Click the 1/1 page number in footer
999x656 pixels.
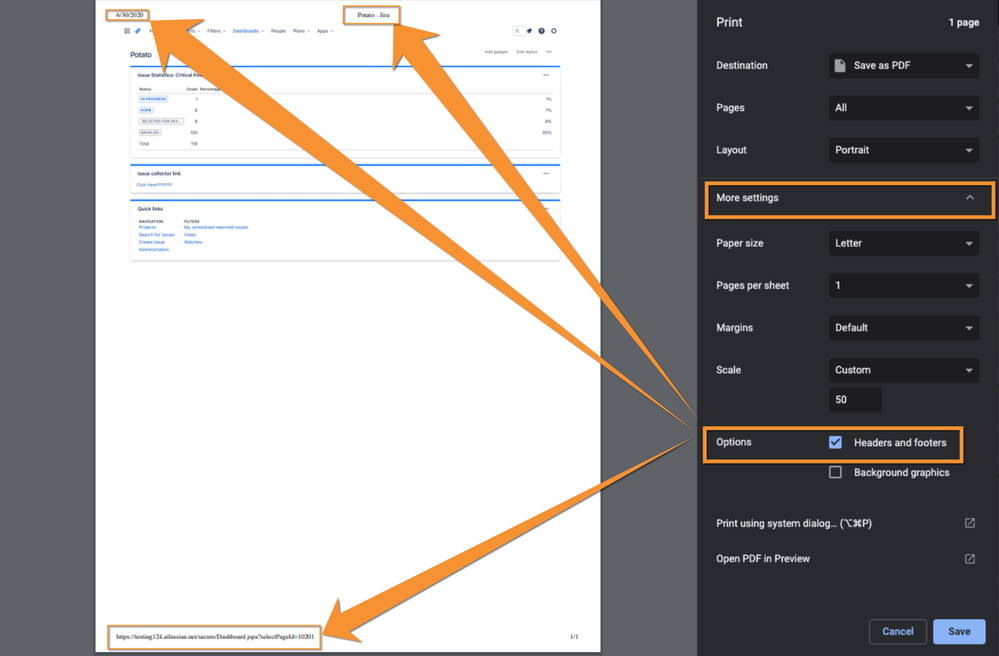(x=574, y=636)
